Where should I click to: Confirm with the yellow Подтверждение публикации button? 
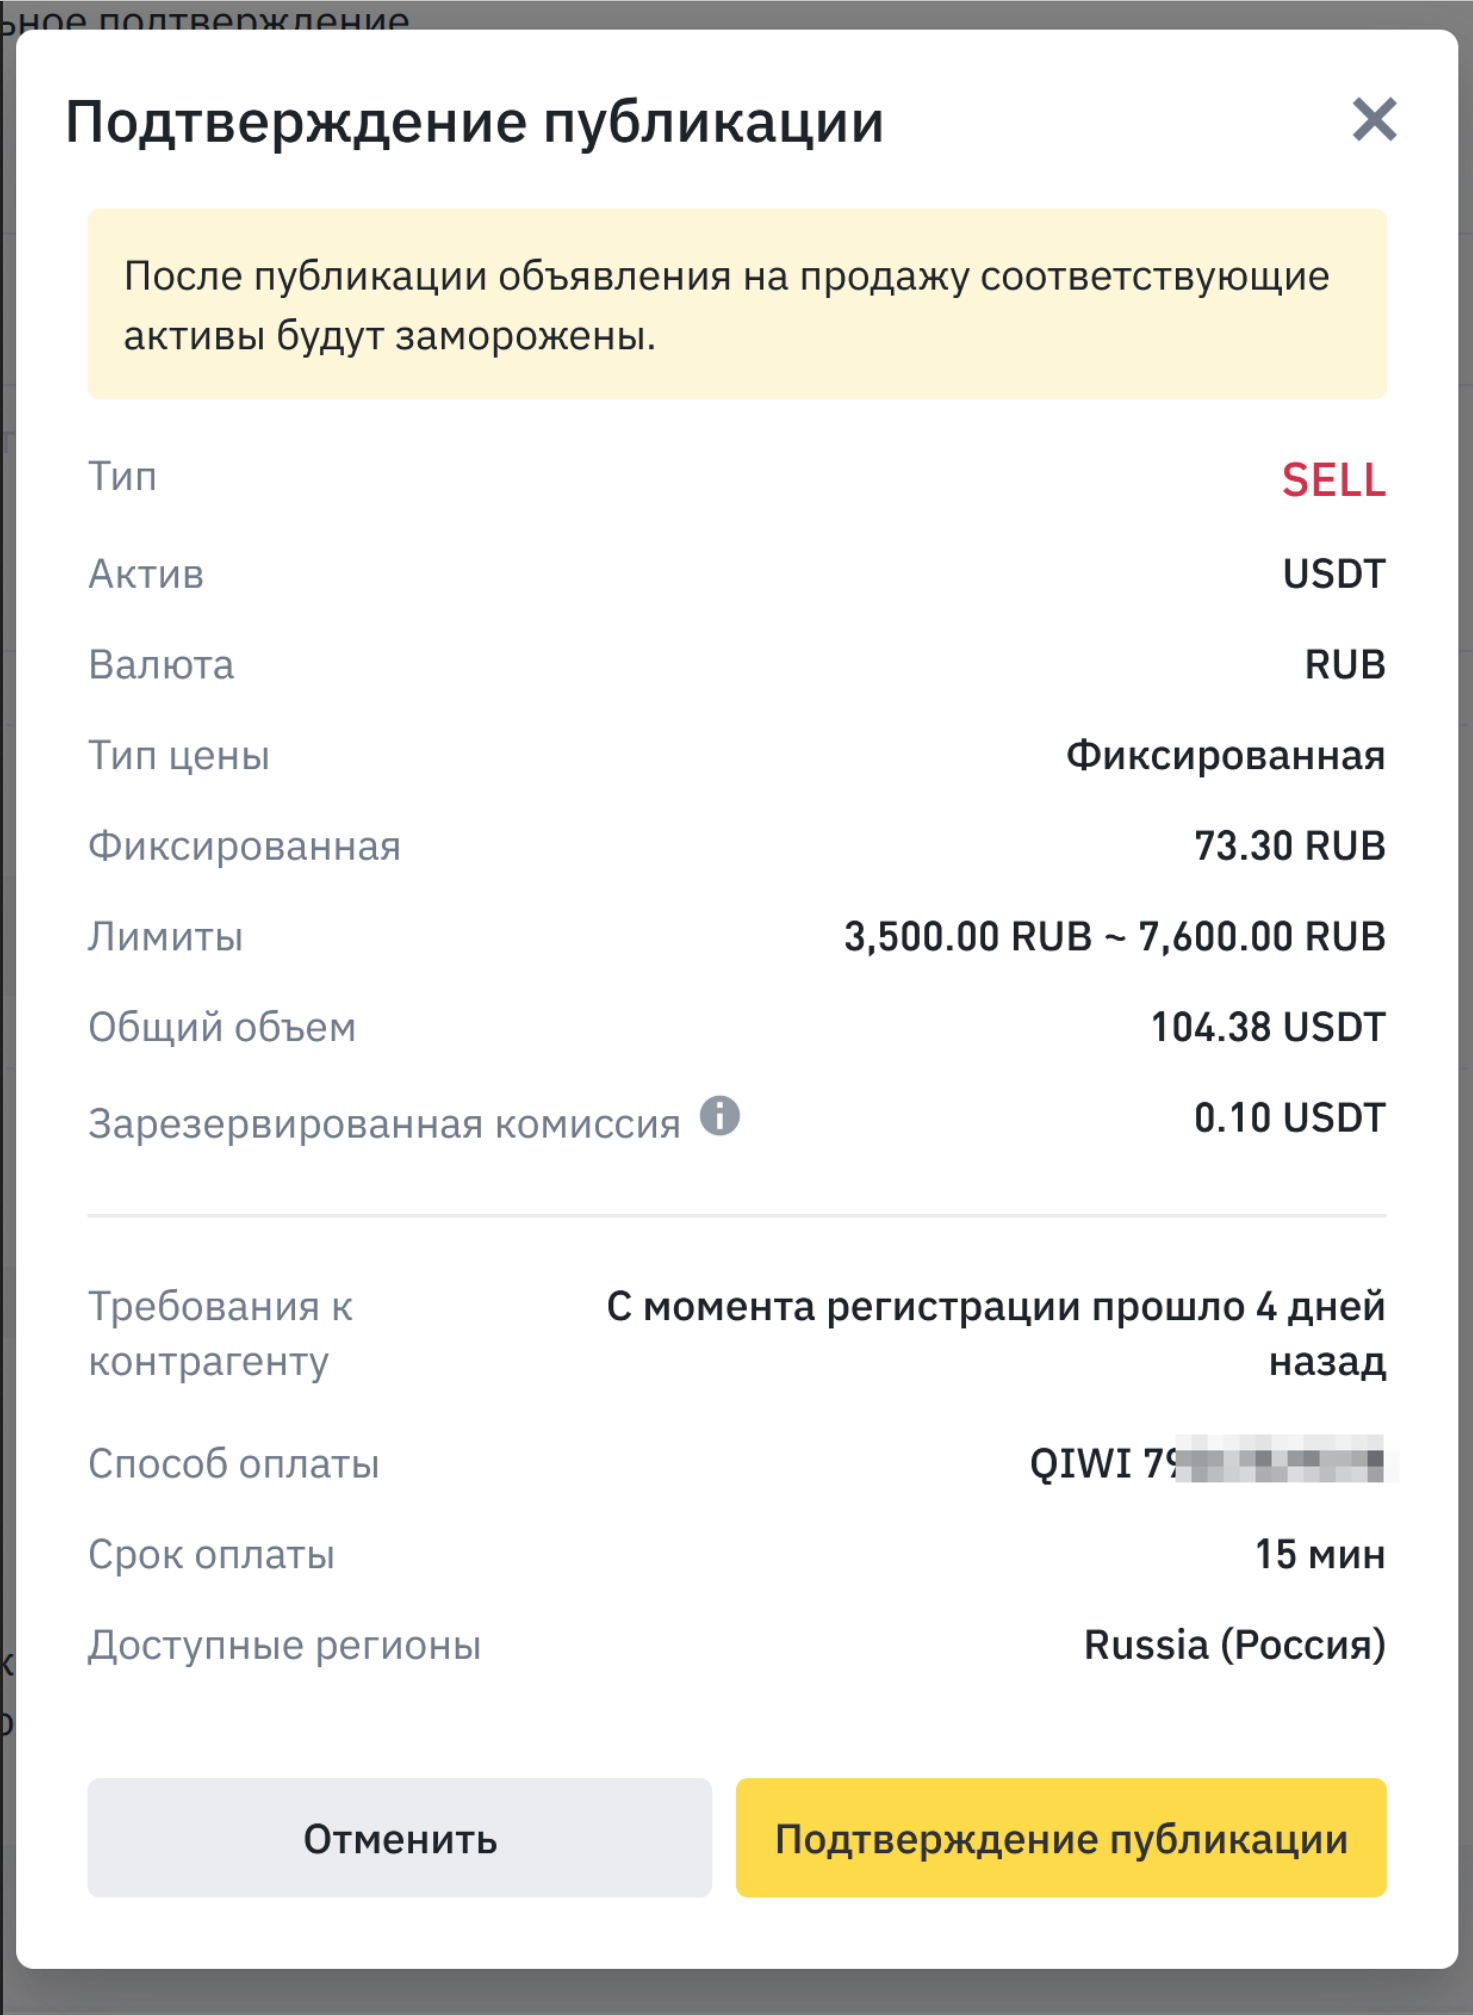[x=1060, y=1838]
